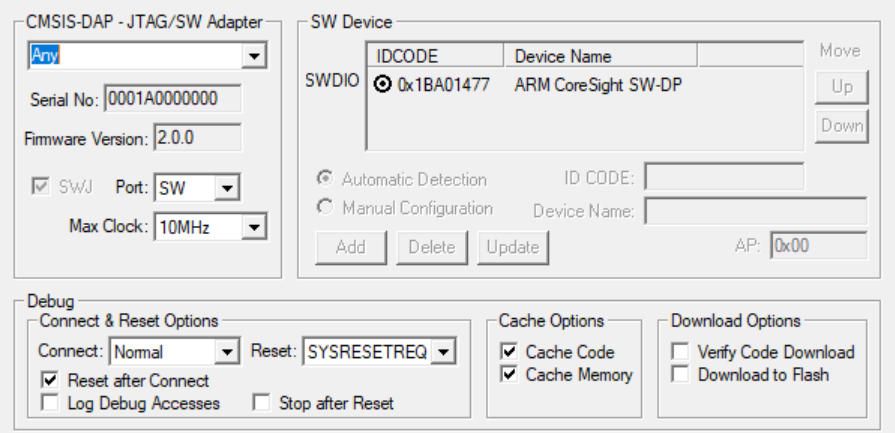This screenshot has width=895, height=433.
Task: Click the AP field showing 0x00
Action: coord(819,246)
